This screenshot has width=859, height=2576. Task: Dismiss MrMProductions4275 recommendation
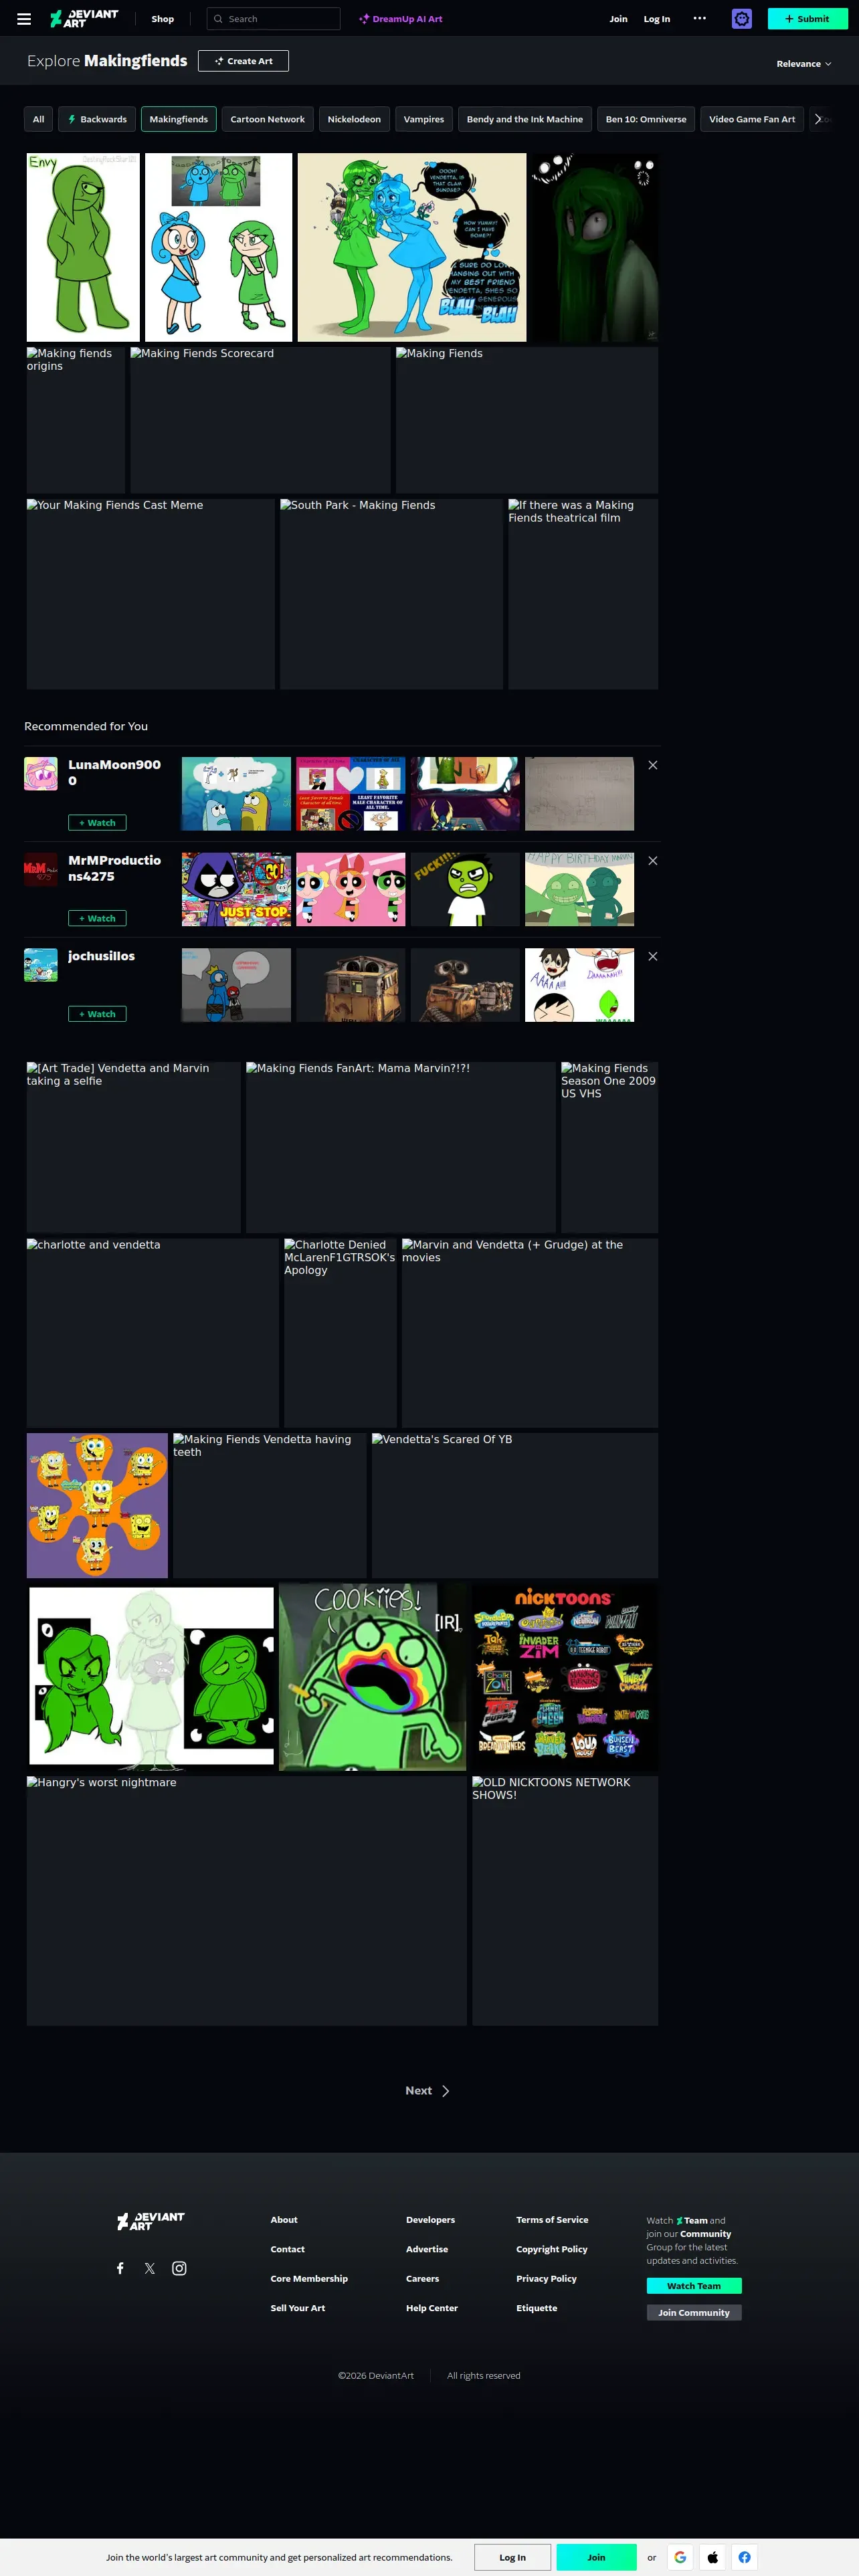pyautogui.click(x=653, y=861)
